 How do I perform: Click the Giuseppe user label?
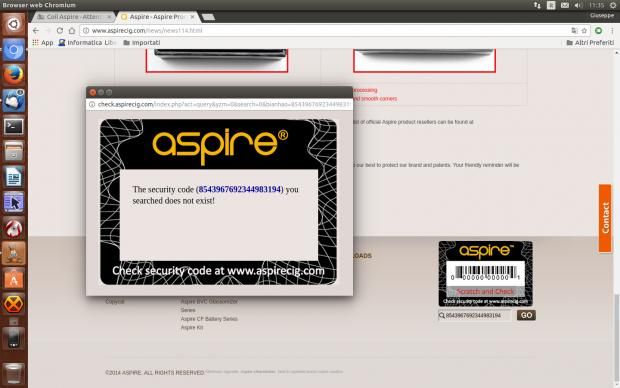click(x=602, y=15)
